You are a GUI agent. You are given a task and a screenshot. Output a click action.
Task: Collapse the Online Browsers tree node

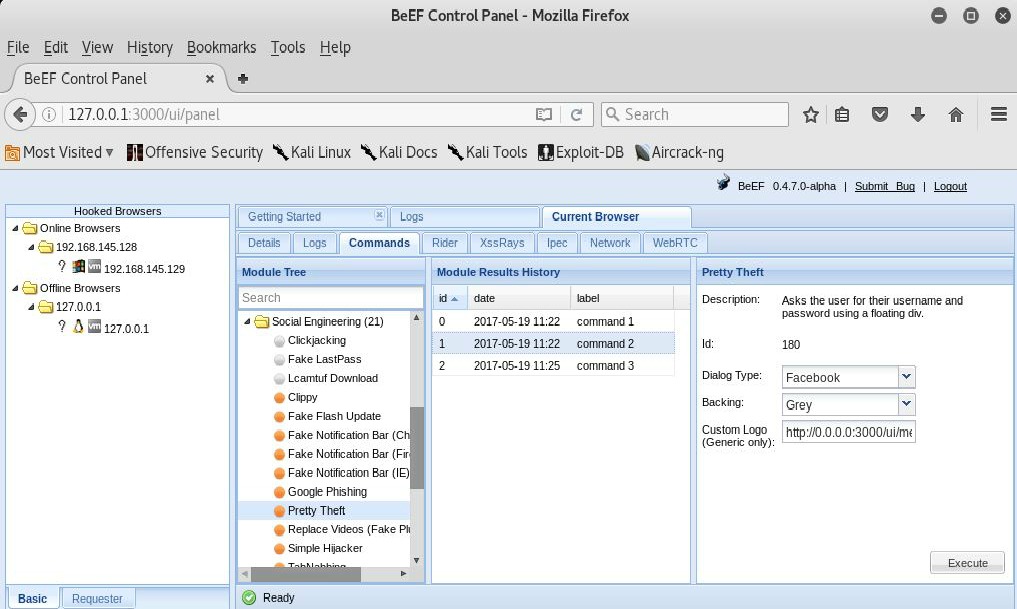tap(15, 228)
